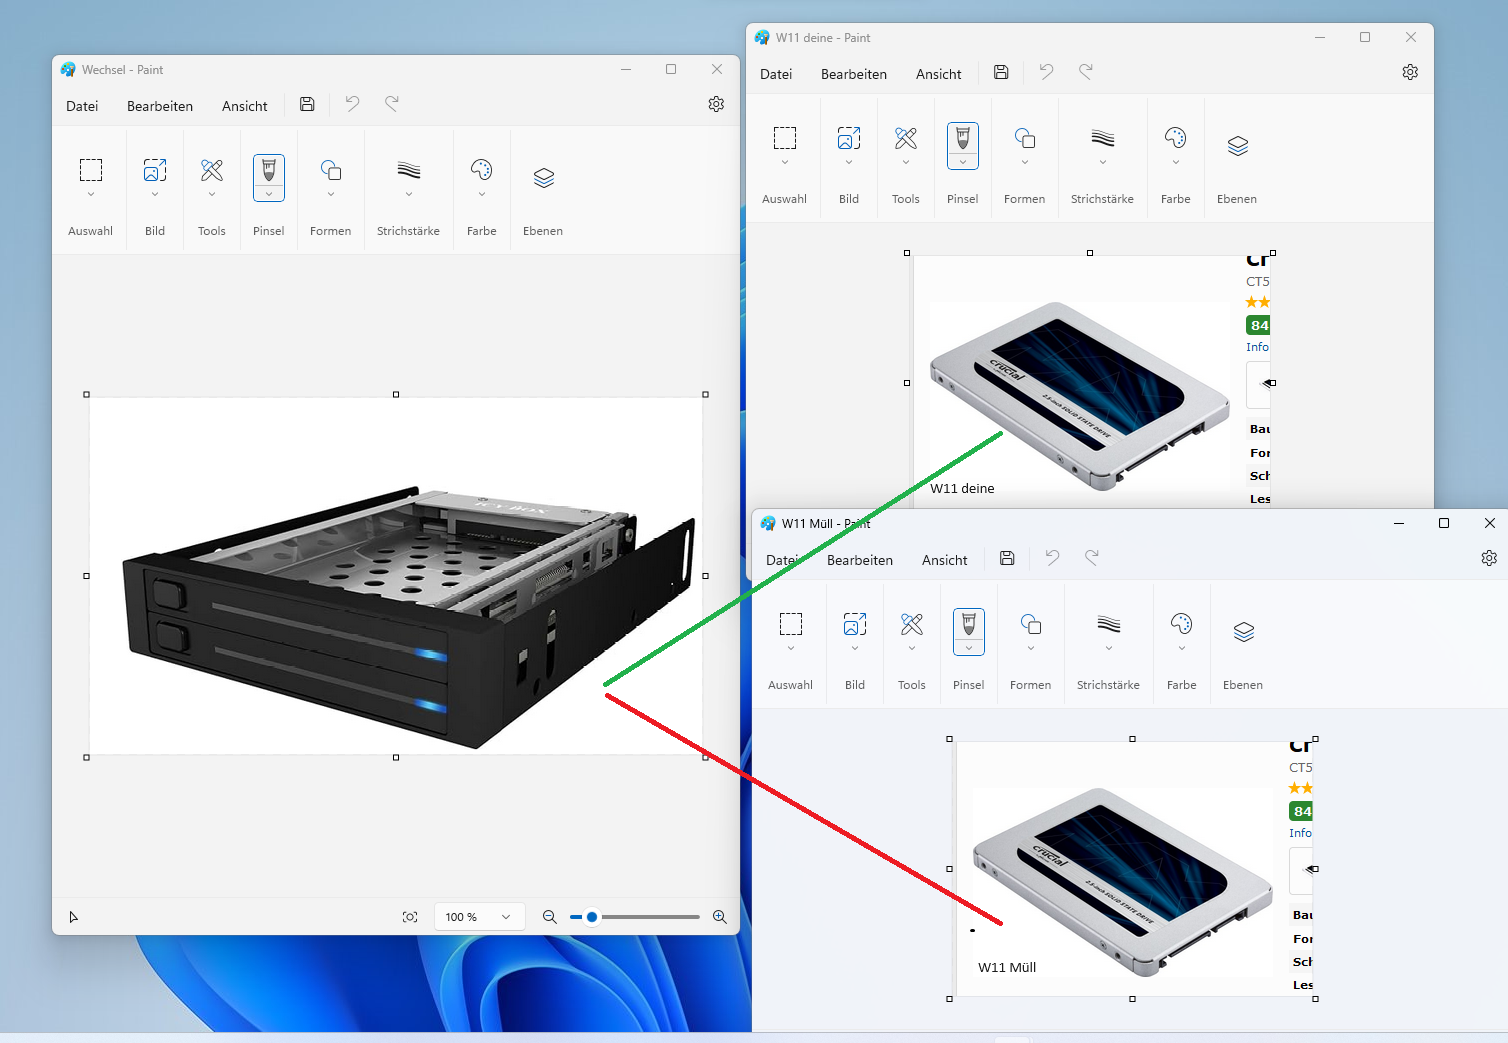Click the 'W11 Müll' text on canvas

pos(1007,967)
